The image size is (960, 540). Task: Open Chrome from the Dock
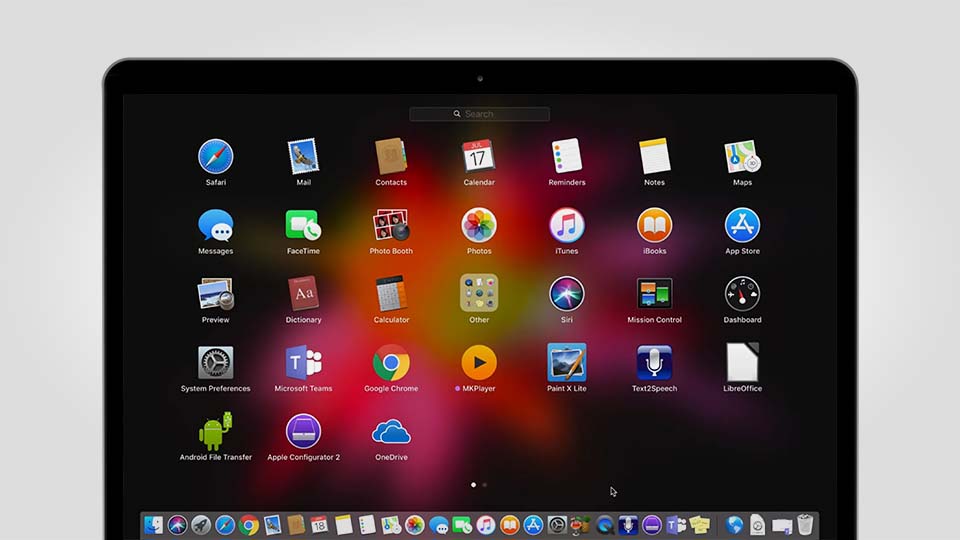(249, 525)
